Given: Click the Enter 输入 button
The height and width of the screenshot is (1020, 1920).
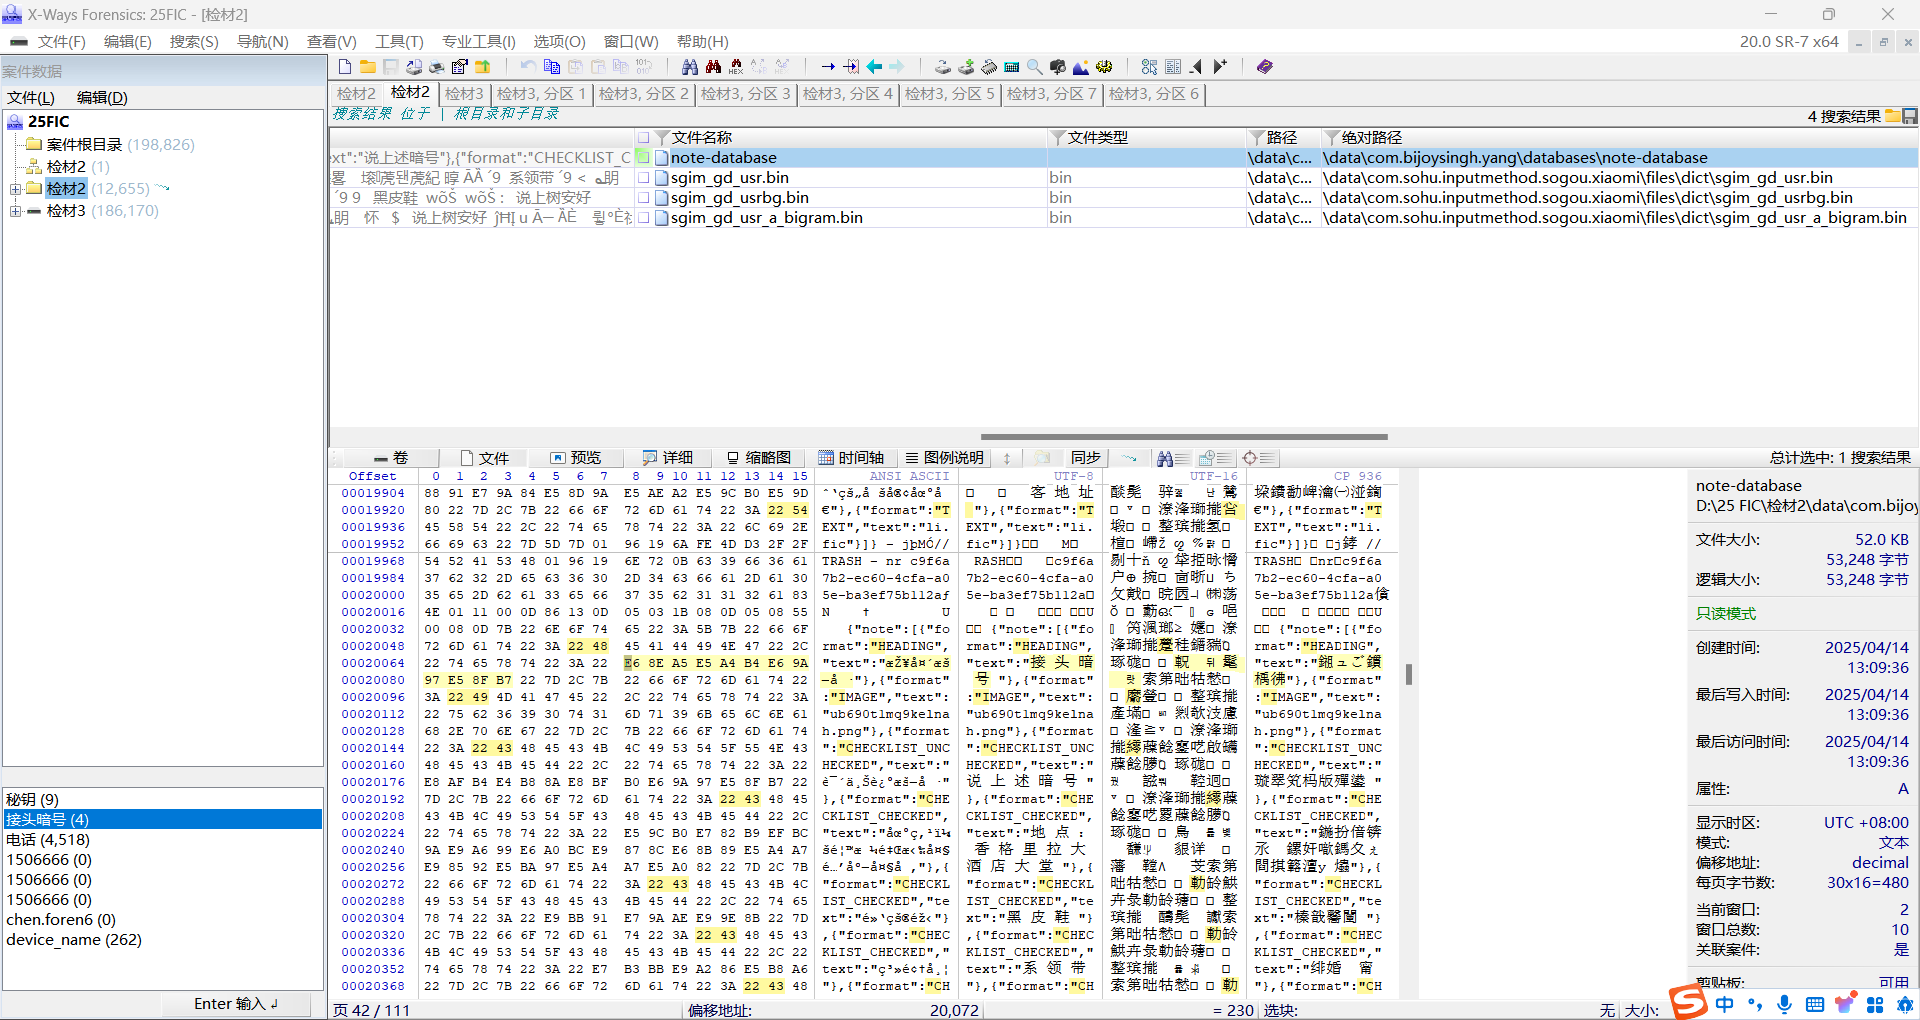Looking at the screenshot, I should point(237,1004).
